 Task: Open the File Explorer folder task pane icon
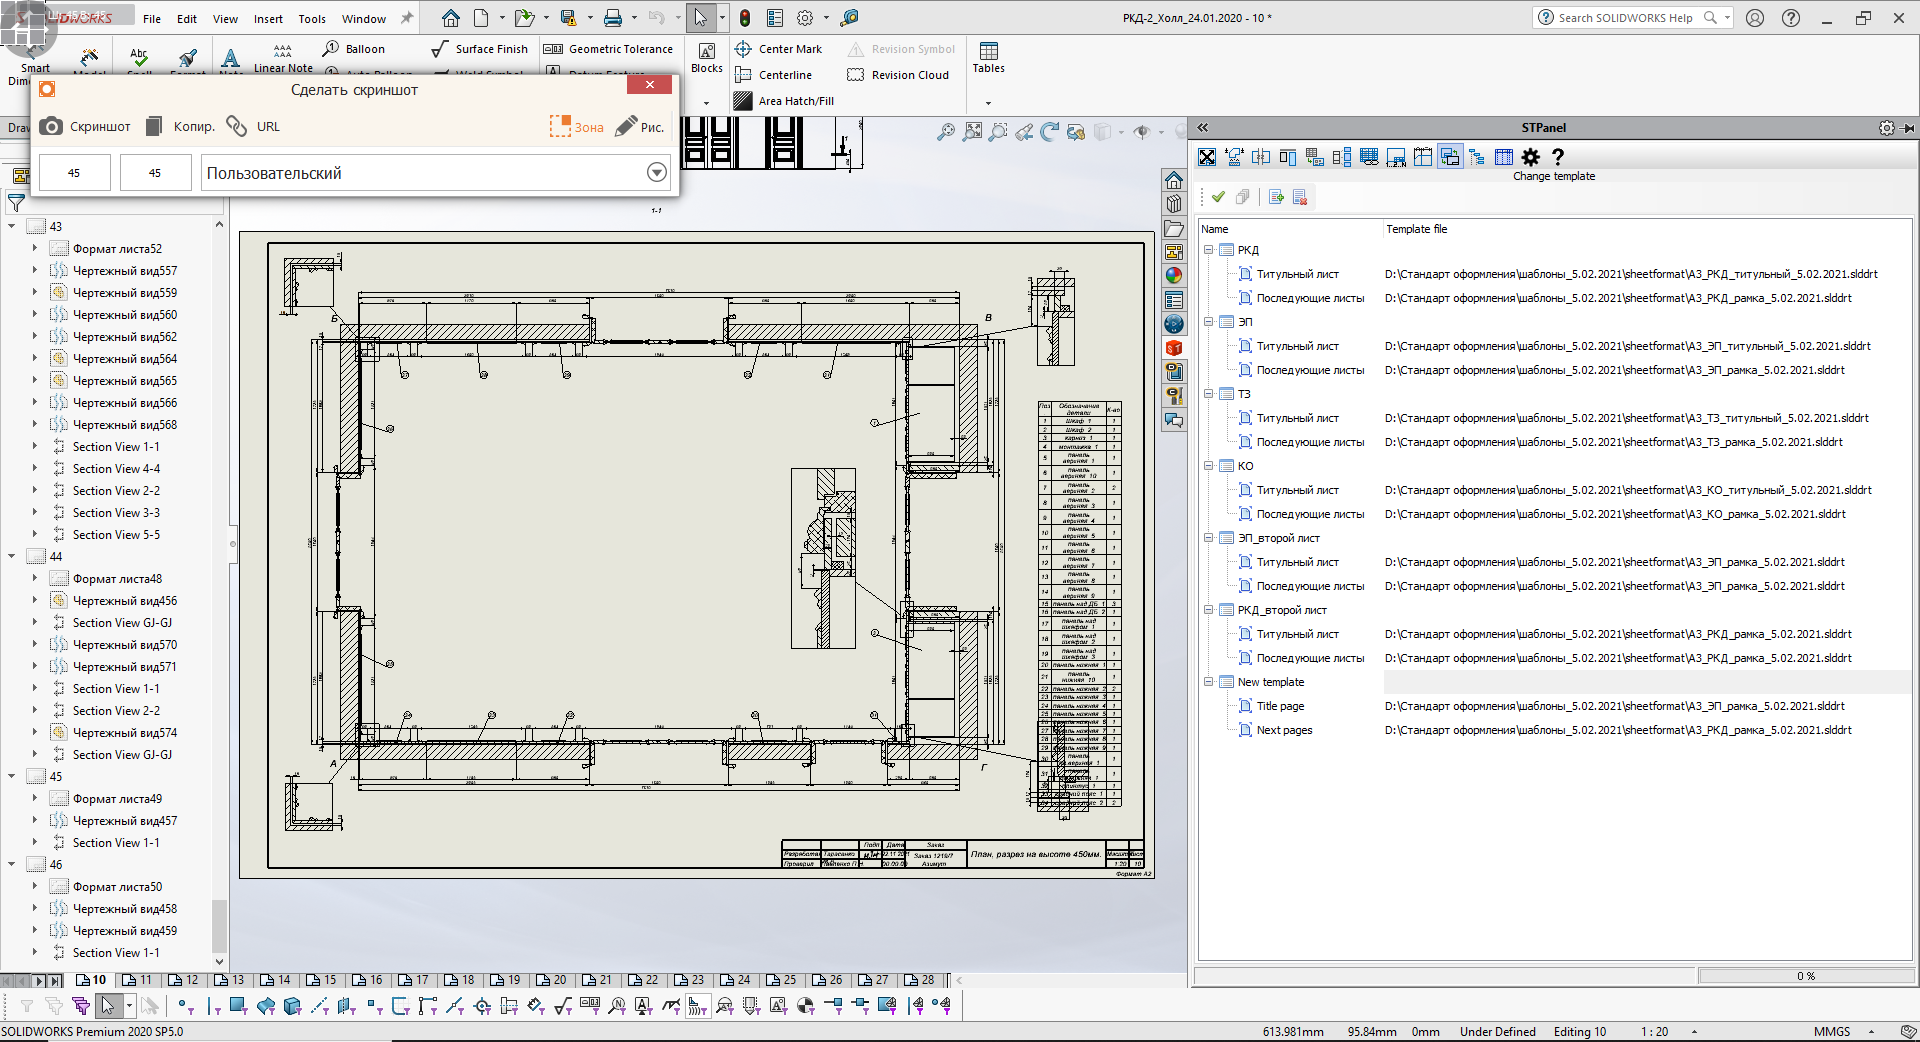[x=1174, y=228]
